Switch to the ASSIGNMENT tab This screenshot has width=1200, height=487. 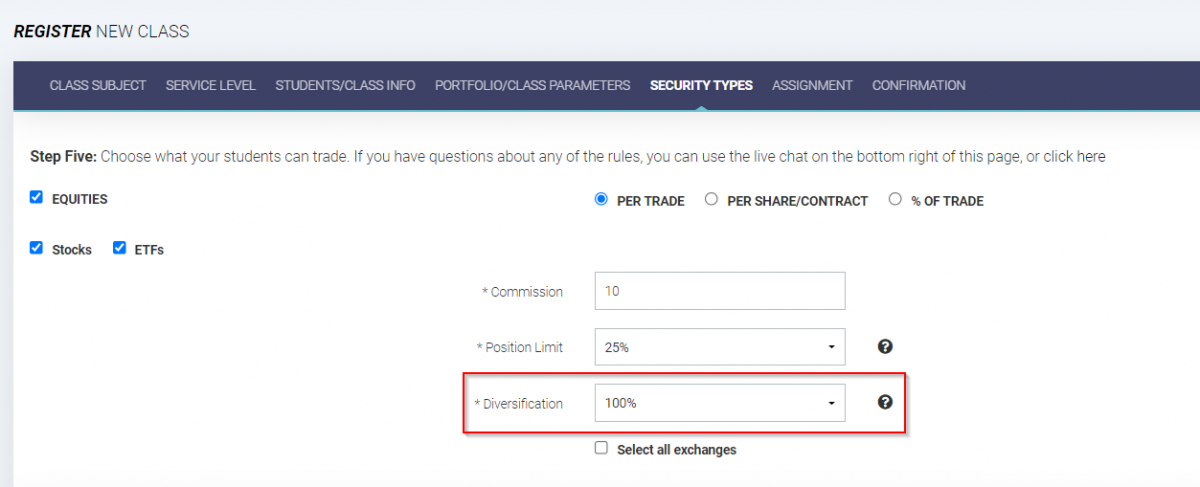[812, 86]
